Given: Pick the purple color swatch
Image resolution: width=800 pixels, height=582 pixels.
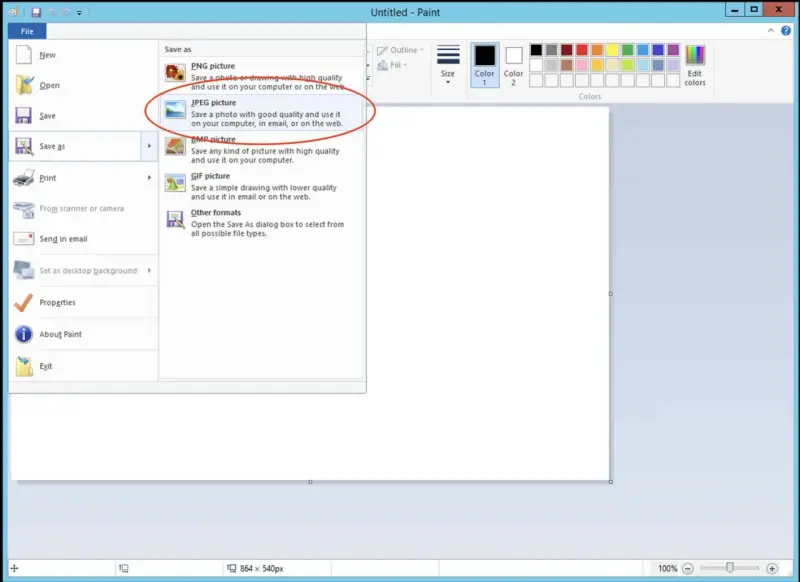Looking at the screenshot, I should click(673, 49).
